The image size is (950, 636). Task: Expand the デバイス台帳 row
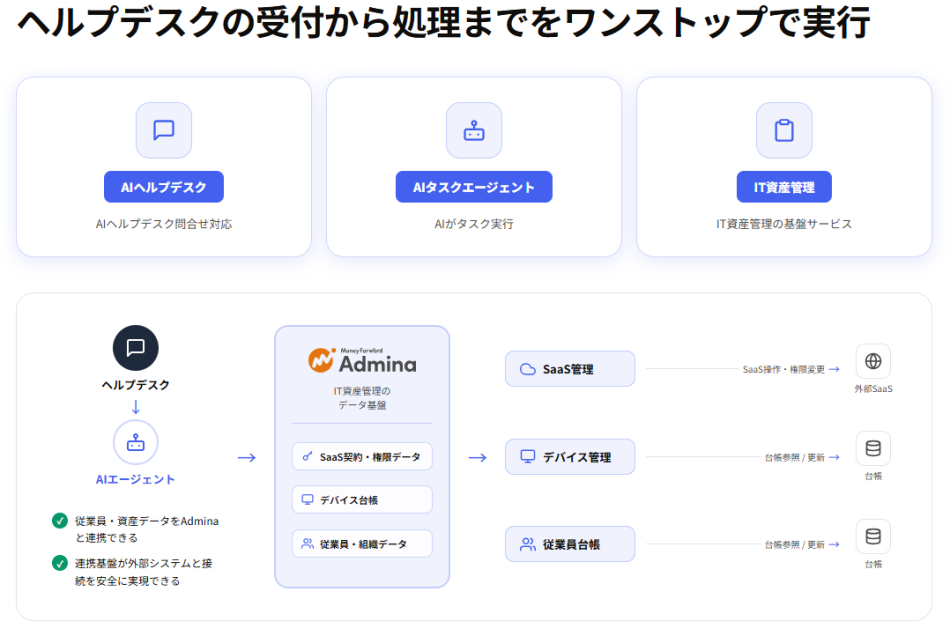coord(362,499)
